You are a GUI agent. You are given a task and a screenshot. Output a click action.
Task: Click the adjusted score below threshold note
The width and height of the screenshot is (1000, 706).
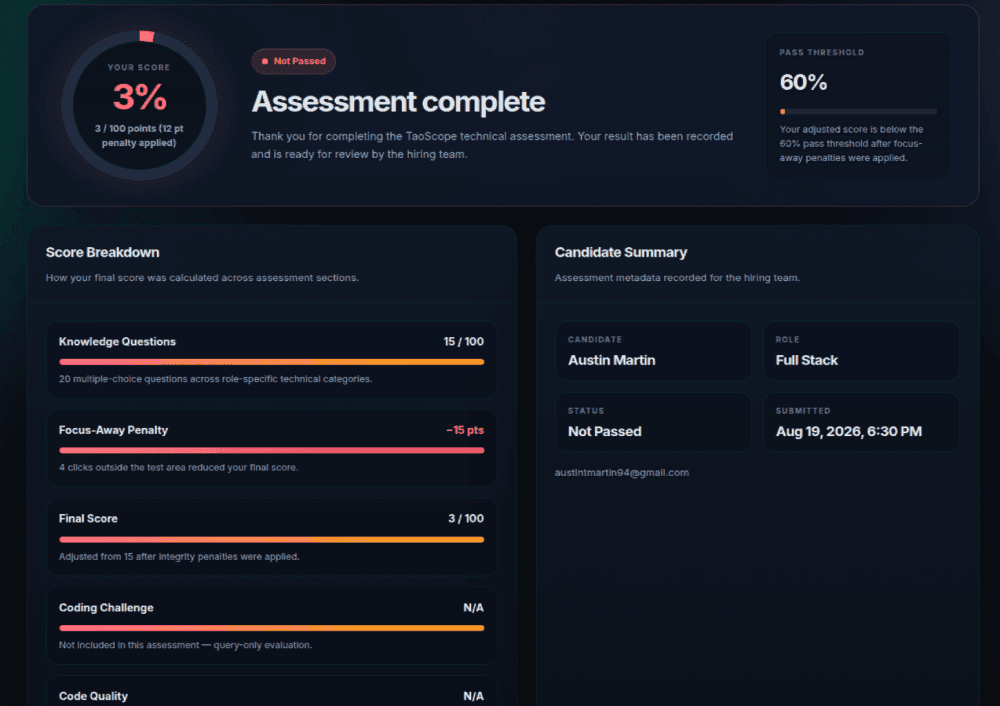pos(851,143)
